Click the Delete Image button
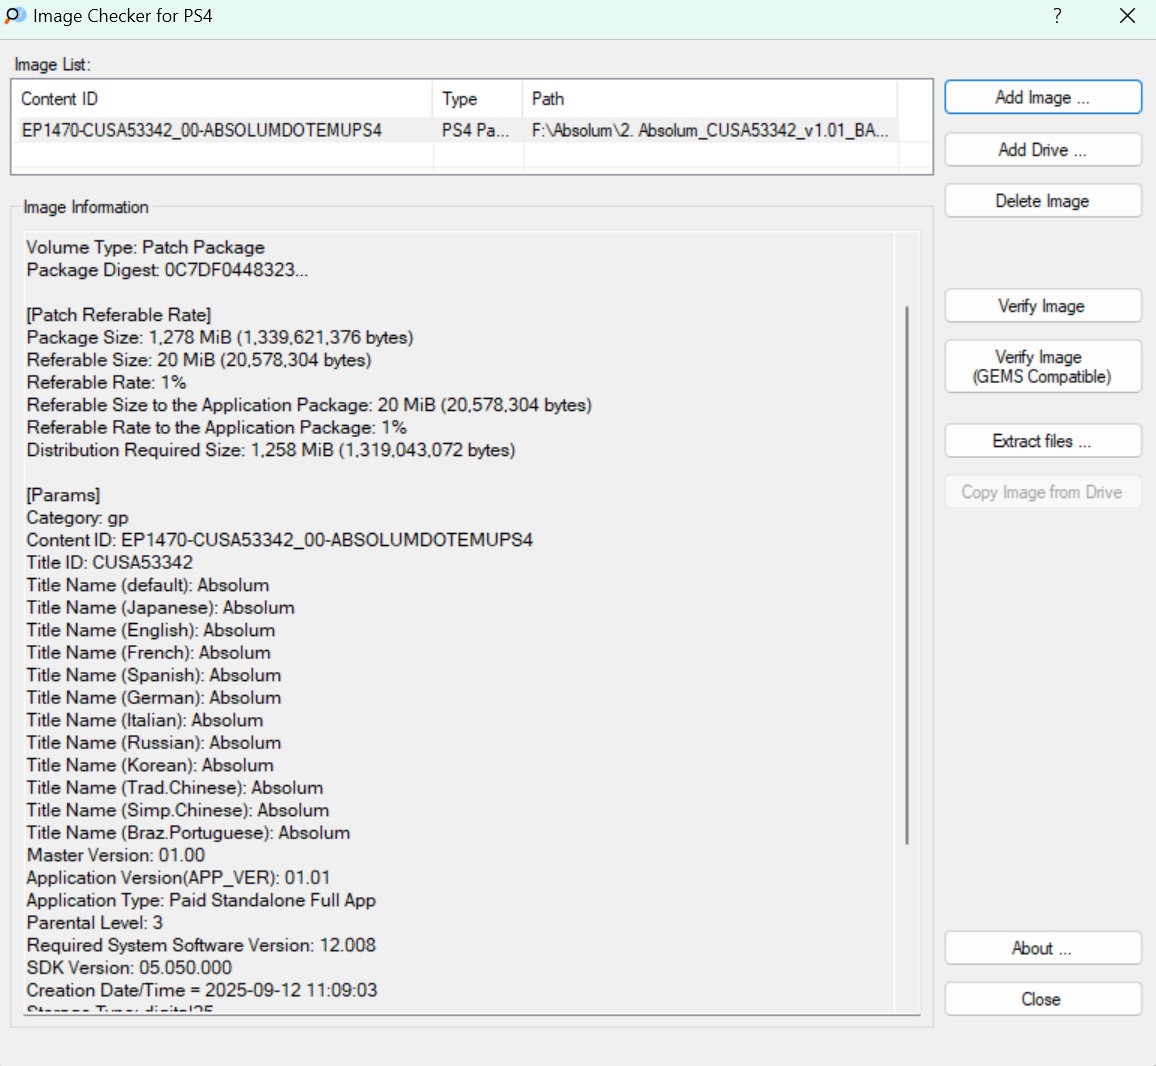The width and height of the screenshot is (1156, 1066). pyautogui.click(x=1042, y=201)
